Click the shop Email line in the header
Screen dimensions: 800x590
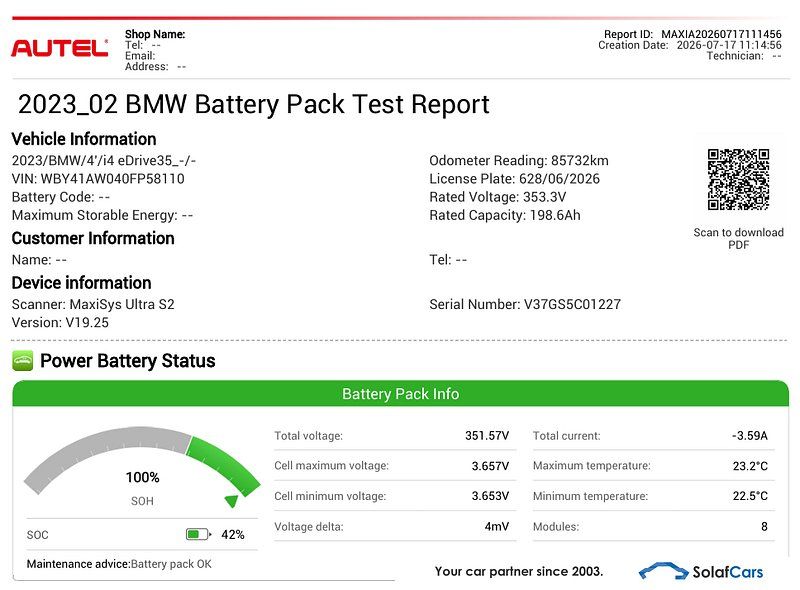pos(140,56)
